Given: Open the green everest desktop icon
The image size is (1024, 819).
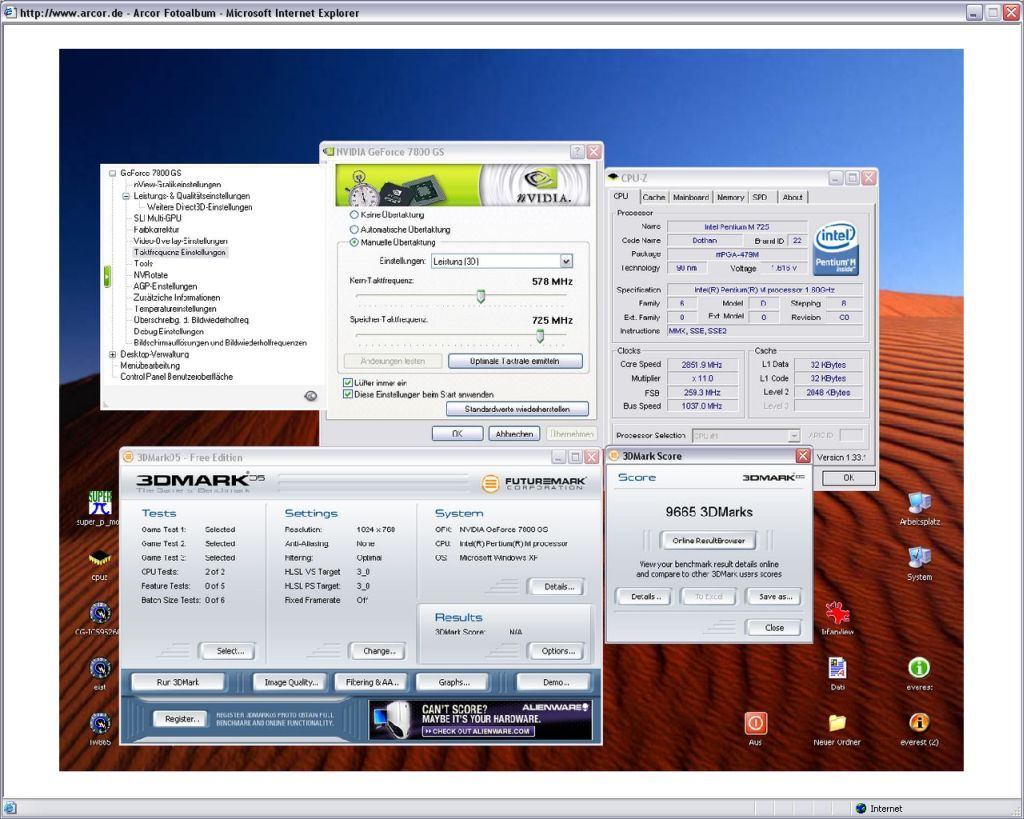Looking at the screenshot, I should pos(919,667).
